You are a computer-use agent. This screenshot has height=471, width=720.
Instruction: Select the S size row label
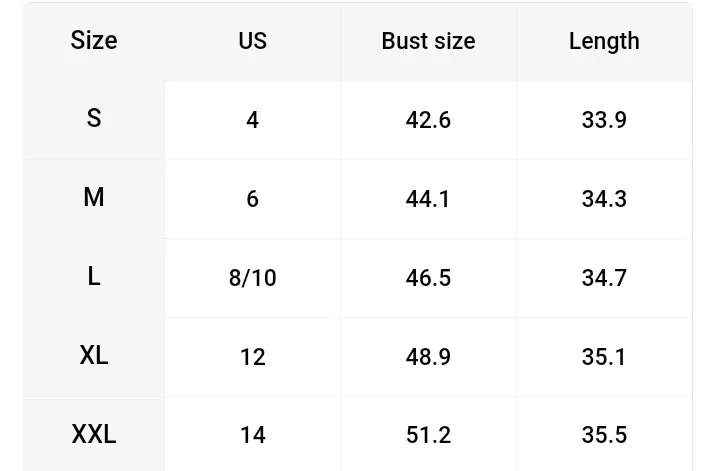pyautogui.click(x=94, y=118)
